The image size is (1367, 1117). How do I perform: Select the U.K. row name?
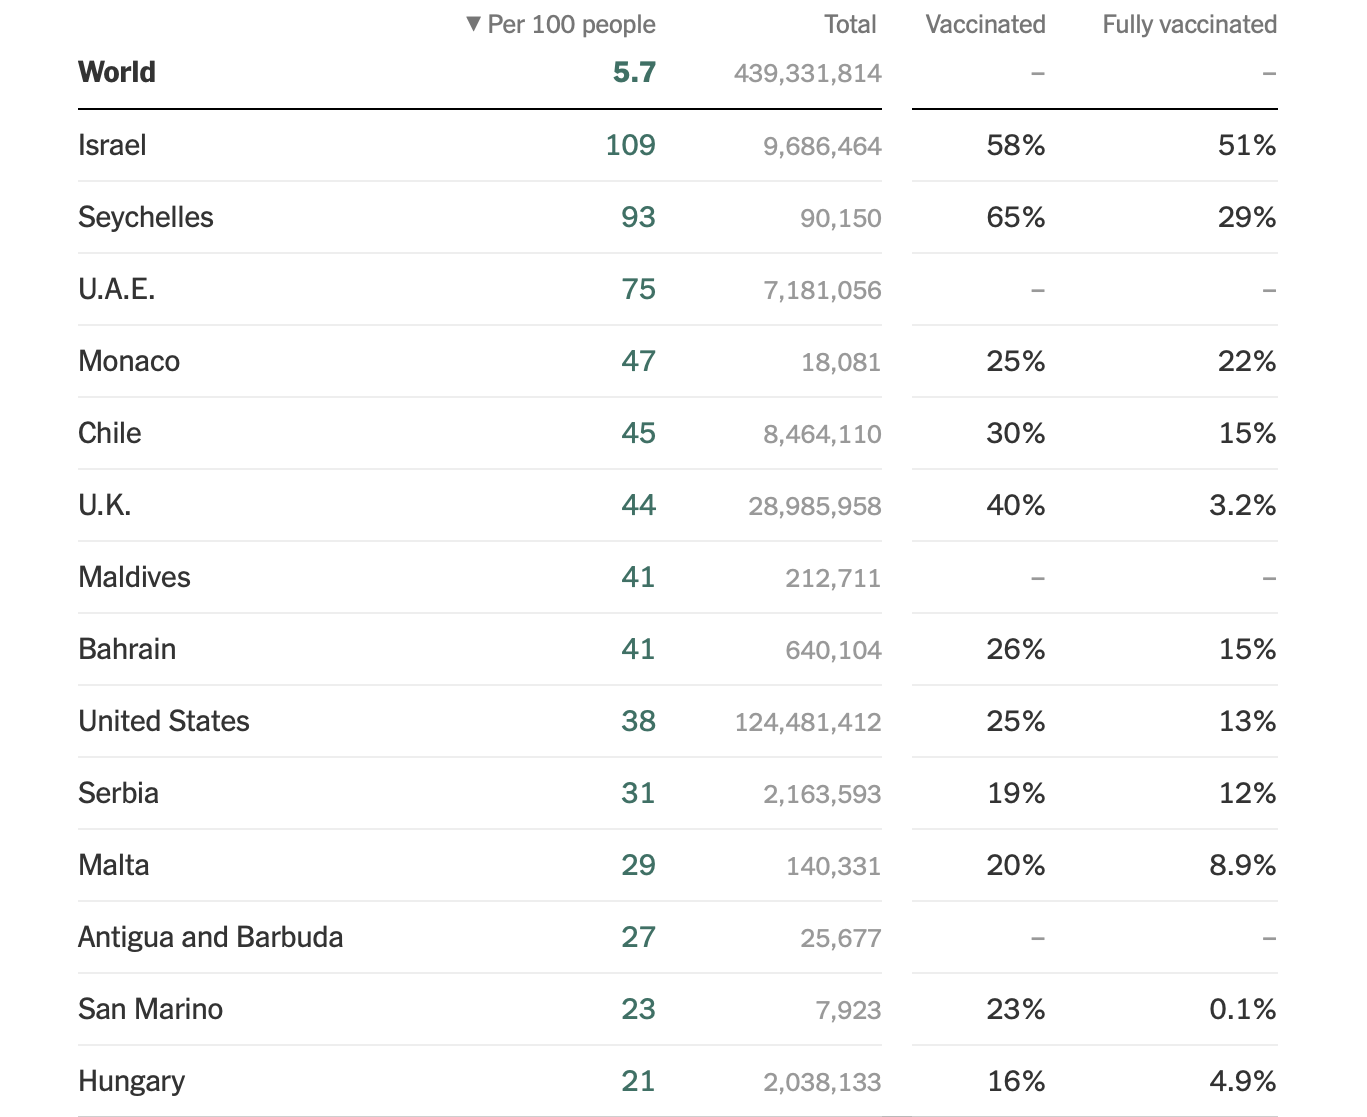pos(105,506)
